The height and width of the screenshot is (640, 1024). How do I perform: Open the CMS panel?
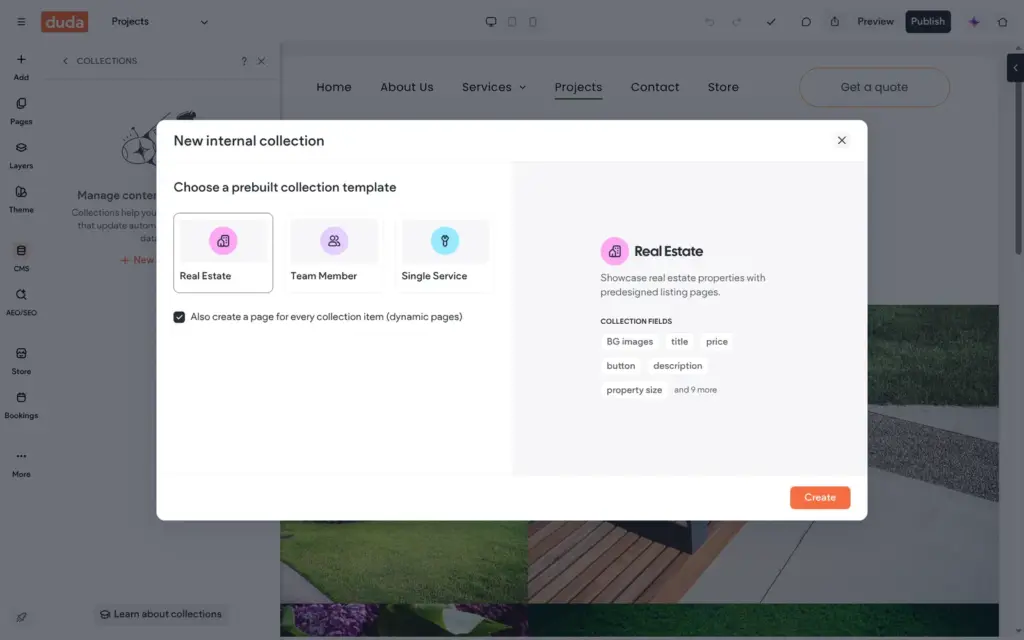[21, 258]
